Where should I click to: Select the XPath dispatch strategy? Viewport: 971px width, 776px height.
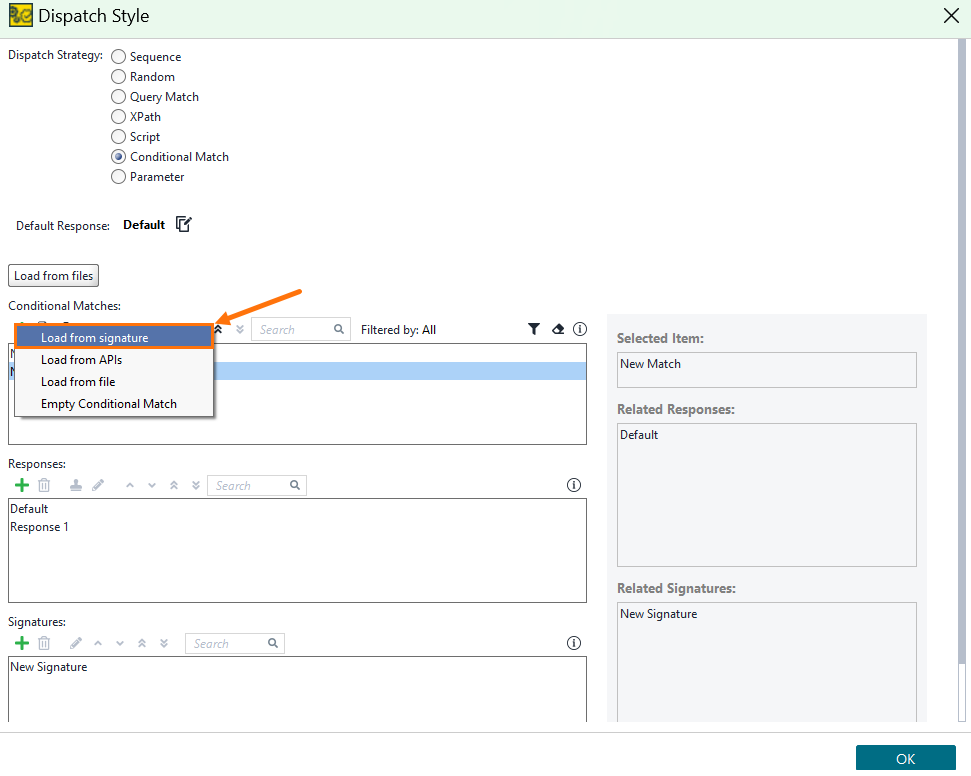(119, 117)
